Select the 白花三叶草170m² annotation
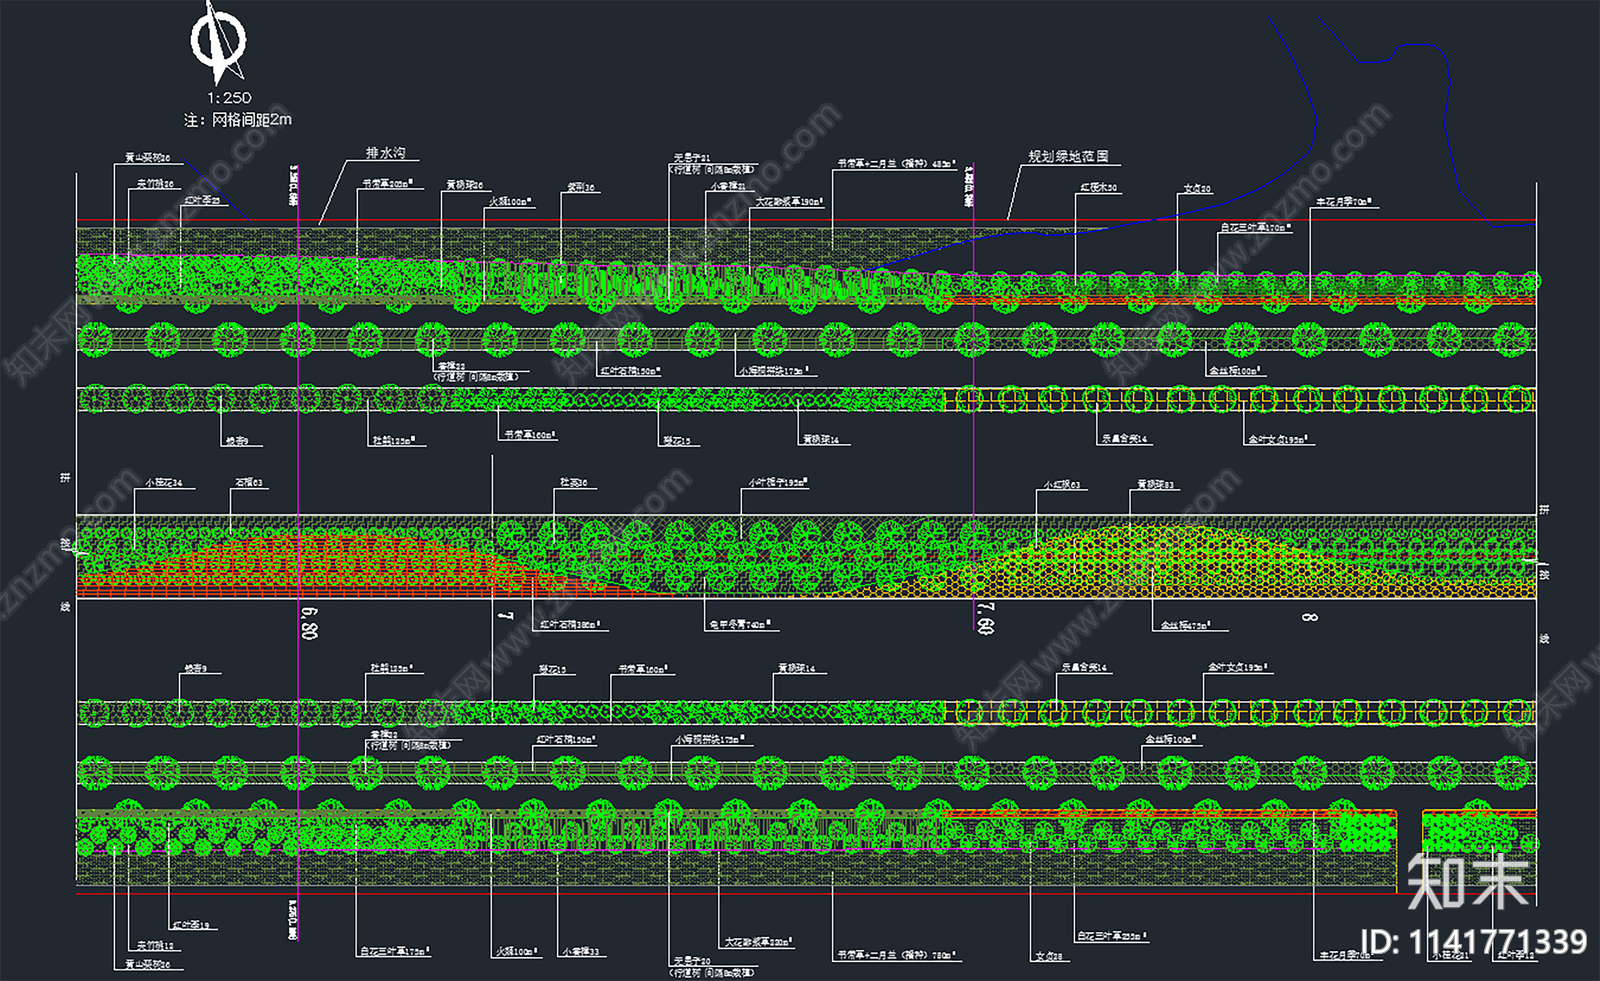Screen dimensions: 1600x981 1256,228
